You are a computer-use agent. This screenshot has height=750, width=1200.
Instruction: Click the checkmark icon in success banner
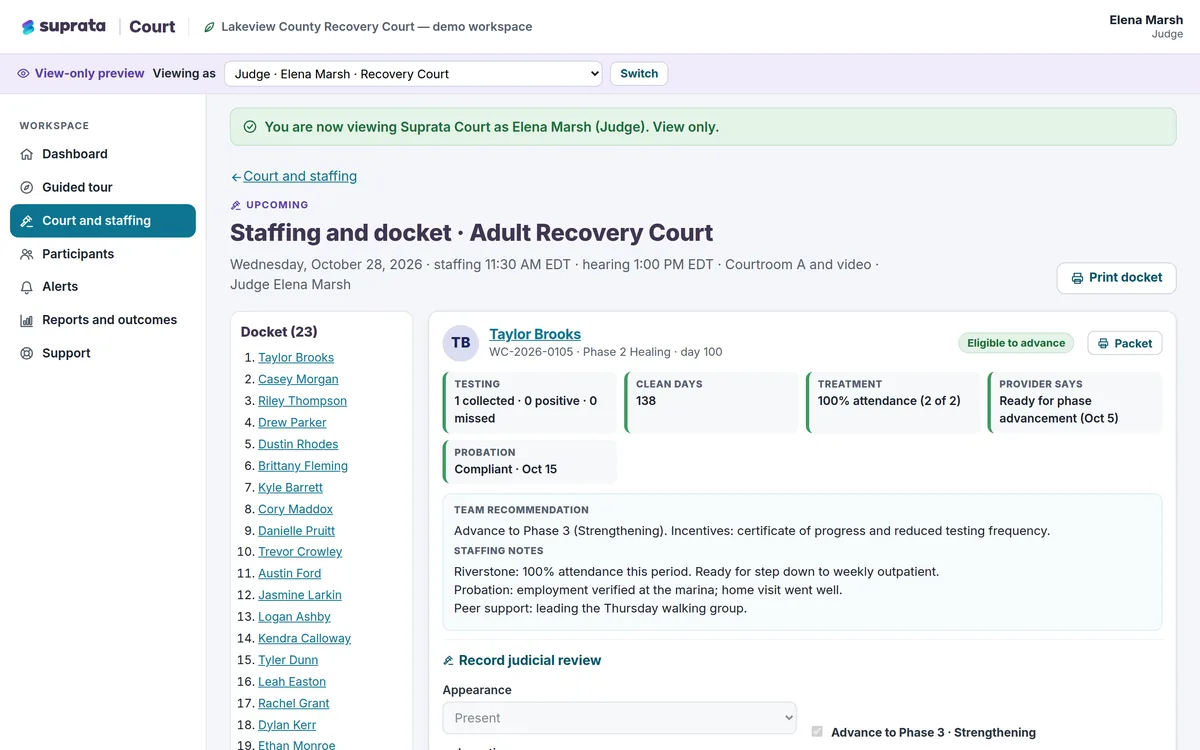(x=250, y=127)
